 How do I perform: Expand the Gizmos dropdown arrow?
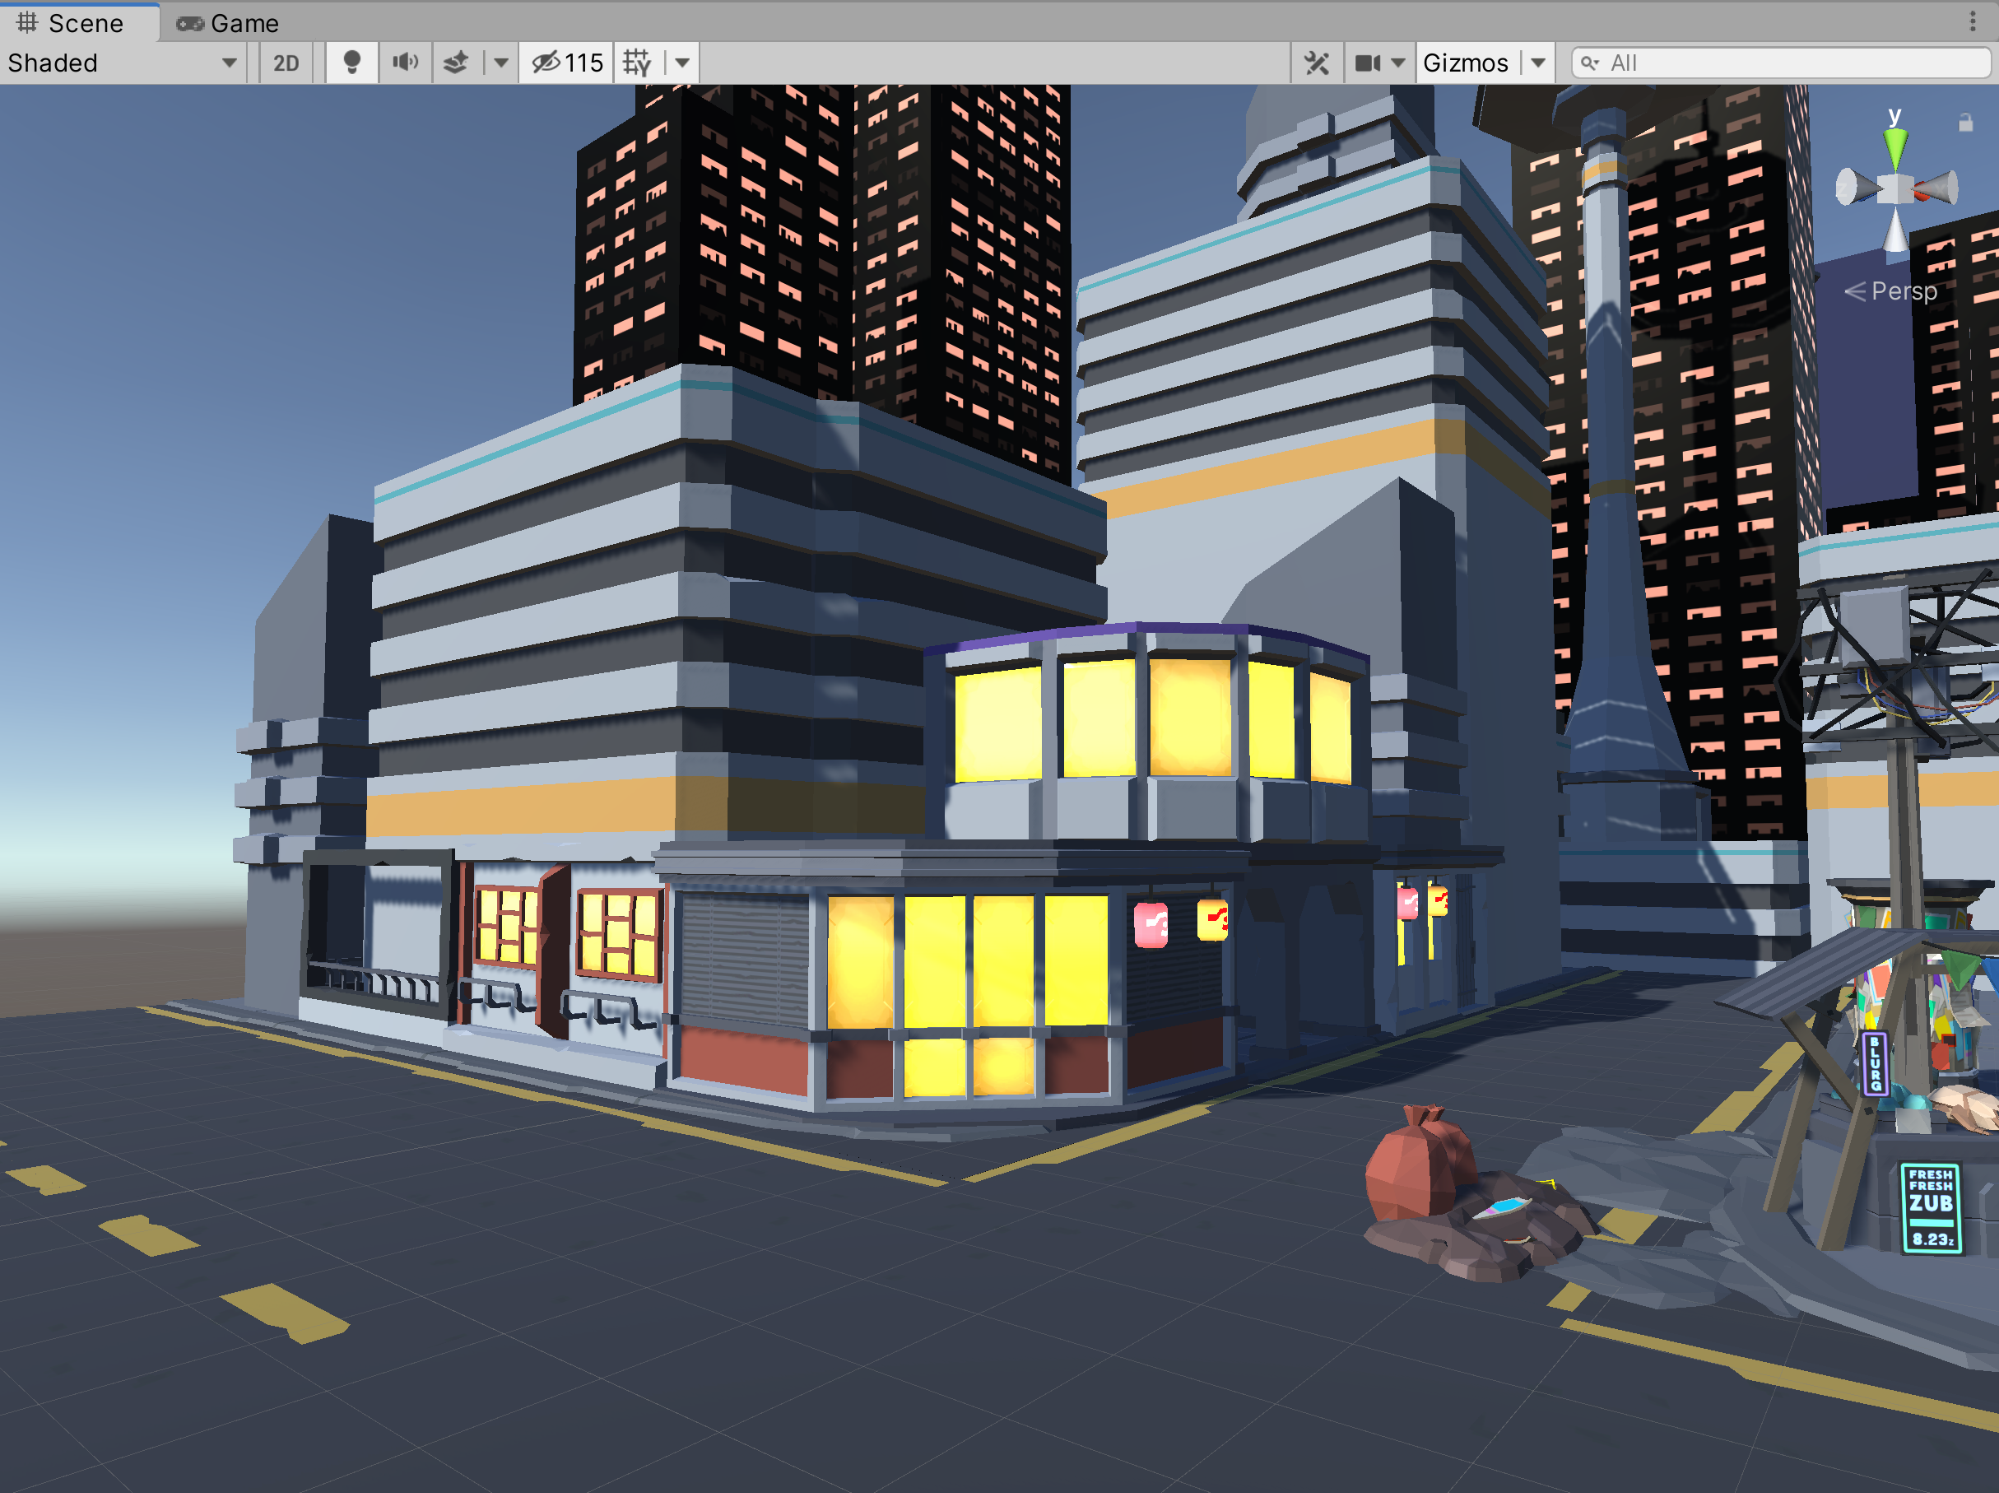pyautogui.click(x=1538, y=63)
